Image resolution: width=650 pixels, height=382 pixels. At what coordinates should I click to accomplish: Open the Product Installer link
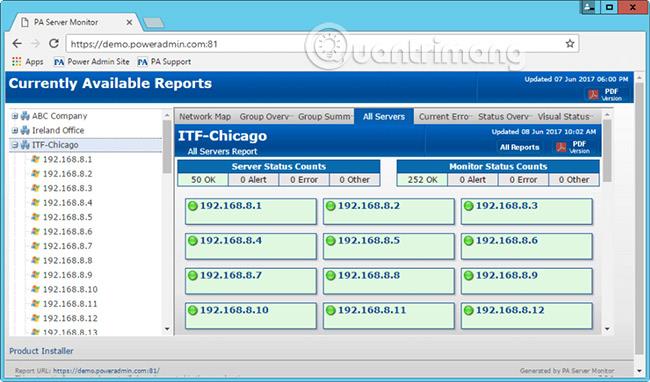coord(41,351)
